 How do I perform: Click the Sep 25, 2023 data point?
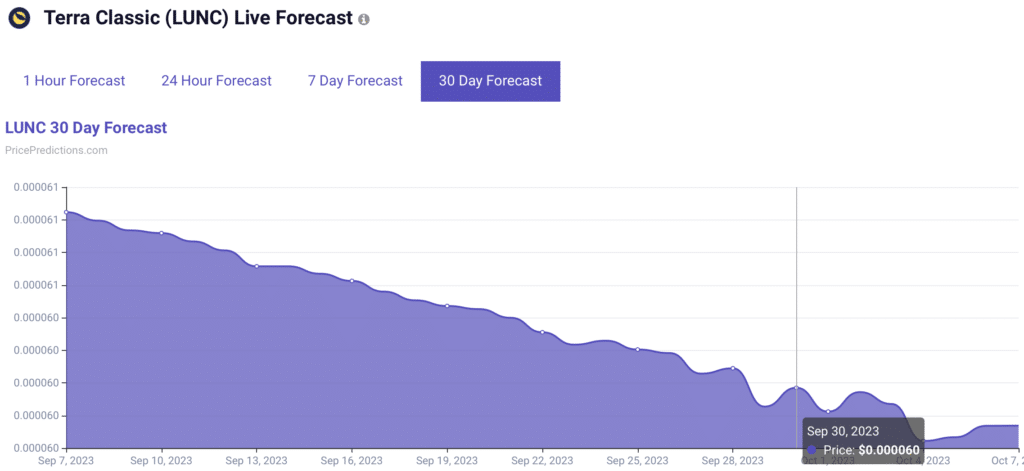(637, 349)
